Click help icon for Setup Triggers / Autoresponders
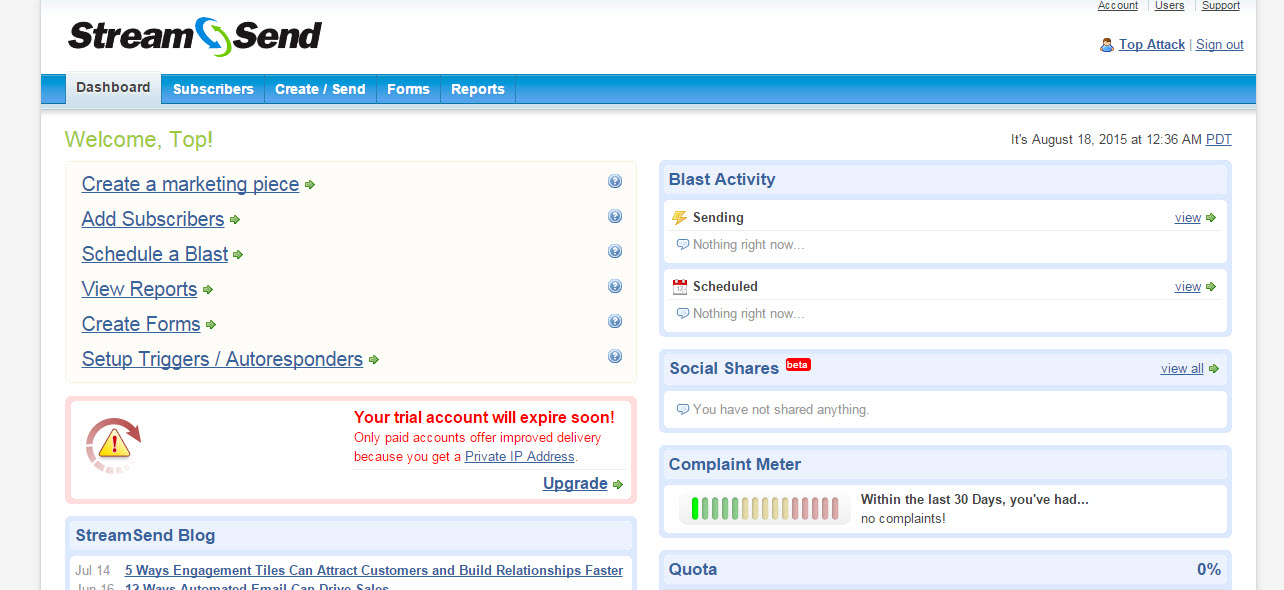Screen dimensions: 1284x590 (x=615, y=357)
